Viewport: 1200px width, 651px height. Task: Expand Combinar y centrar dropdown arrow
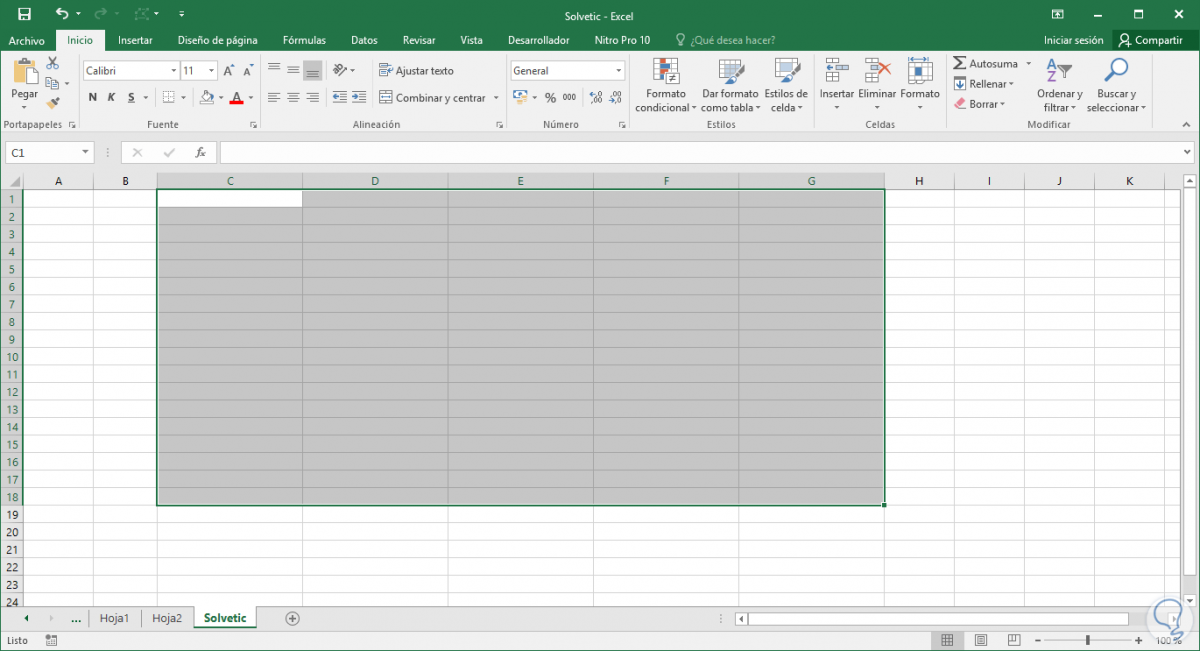(496, 98)
